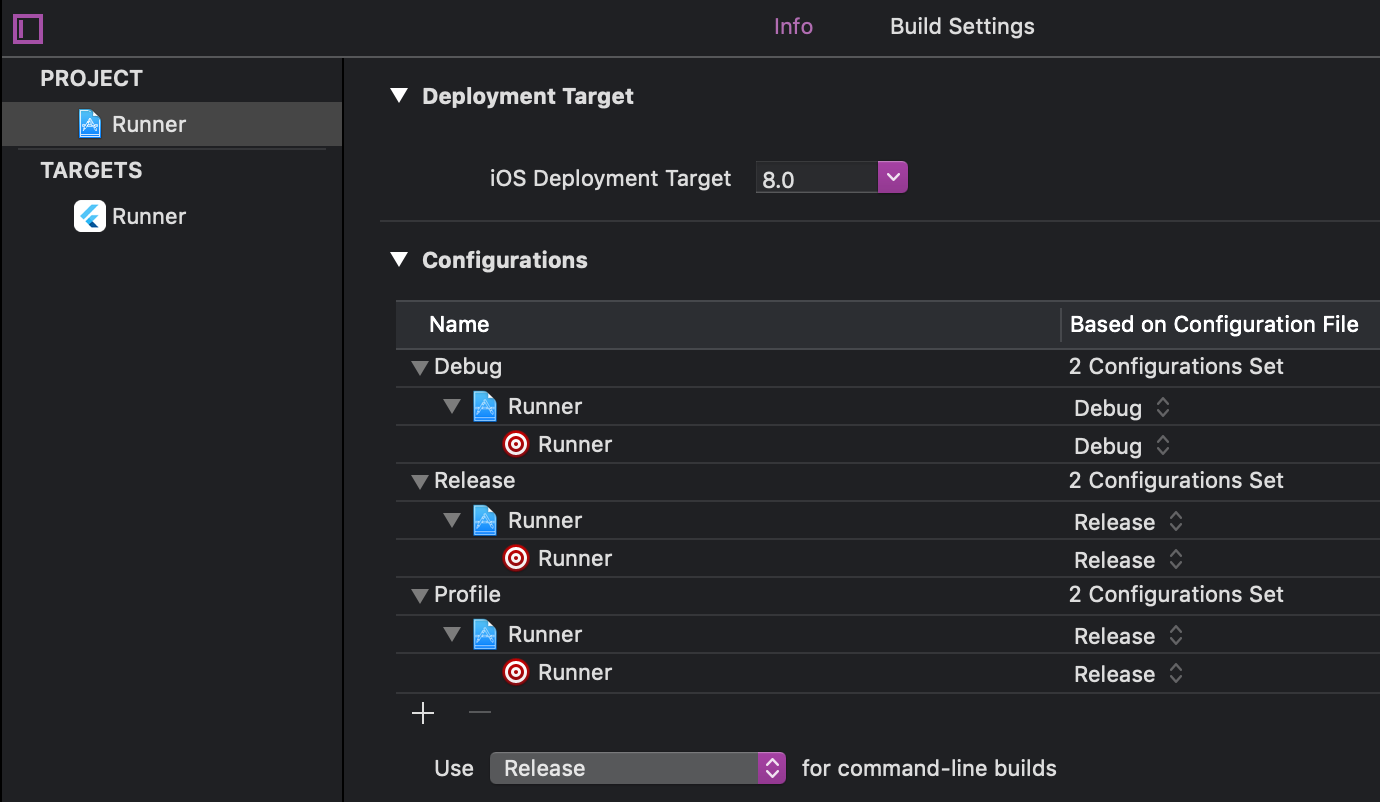The image size is (1380, 802).
Task: Select the Flutter Runner target icon
Action: point(90,216)
